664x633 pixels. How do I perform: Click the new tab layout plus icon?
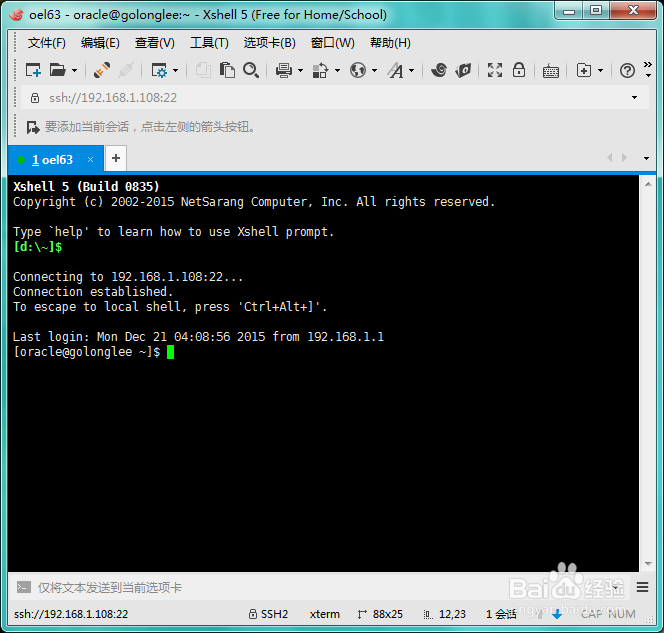tap(584, 70)
